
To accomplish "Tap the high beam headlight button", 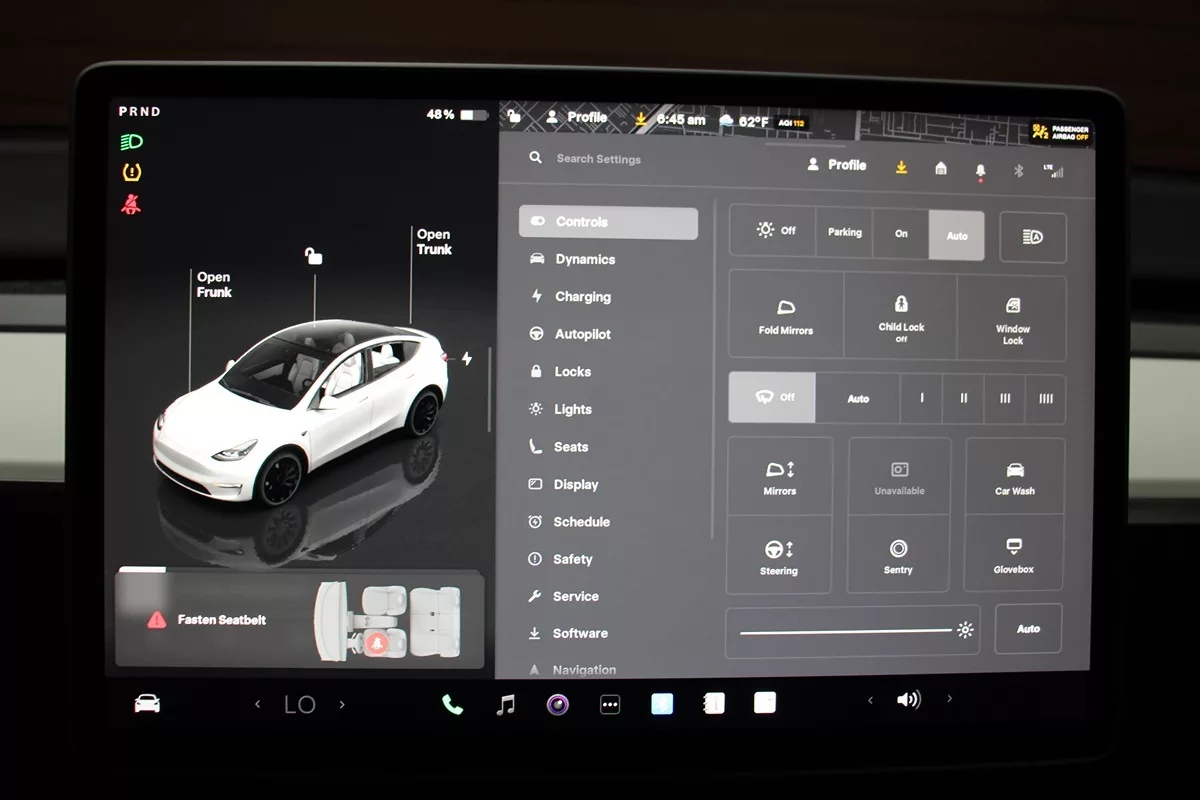I will click(x=1032, y=237).
